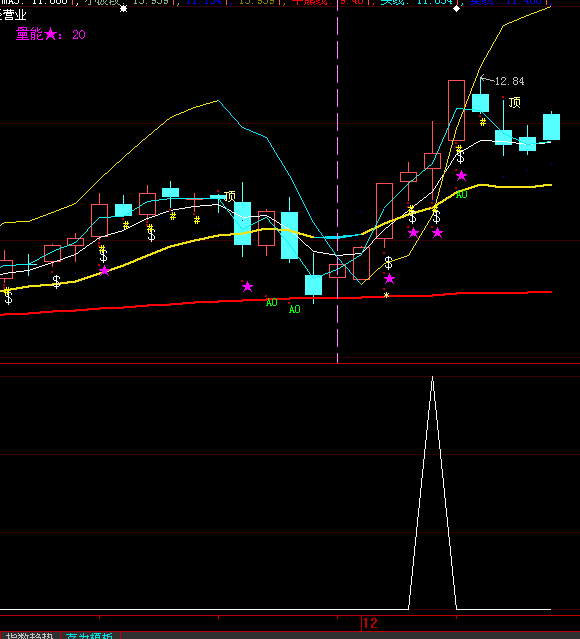Switch to the gray-text bottom-left tab
This screenshot has height=639, width=580.
click(30, 635)
